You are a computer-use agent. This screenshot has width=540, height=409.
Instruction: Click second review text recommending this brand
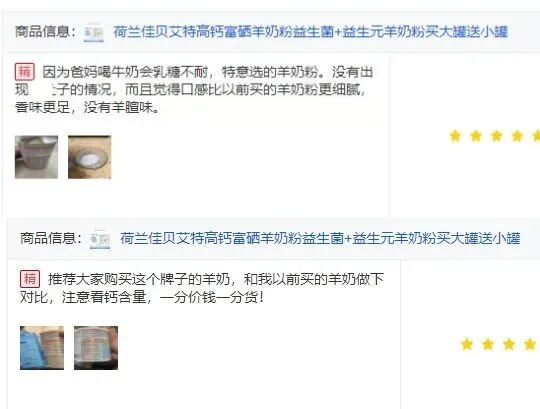[202, 288]
